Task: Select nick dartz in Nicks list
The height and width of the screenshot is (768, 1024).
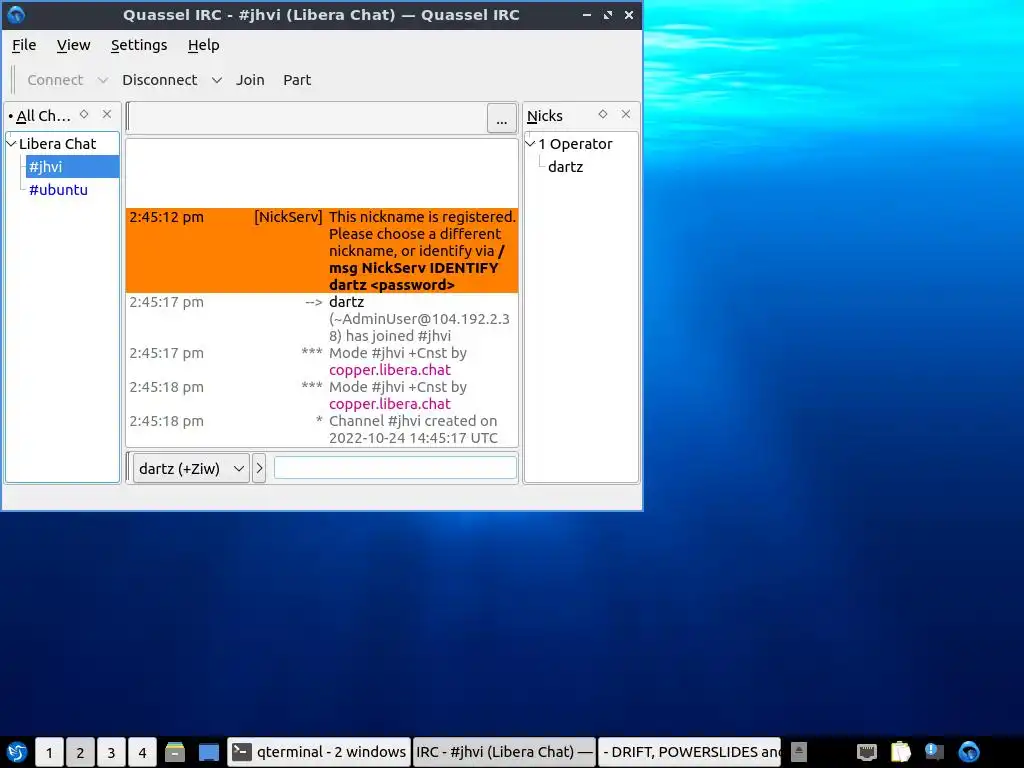Action: point(566,167)
